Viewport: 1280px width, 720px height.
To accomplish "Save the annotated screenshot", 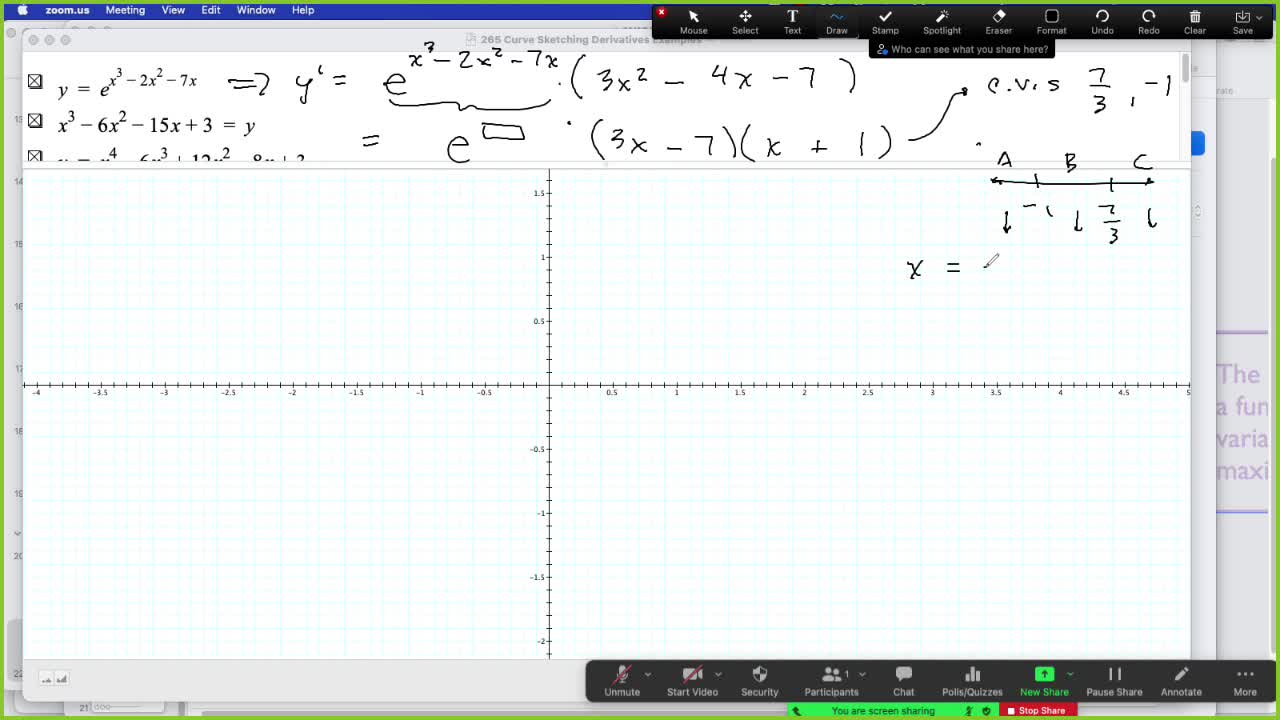I will [x=1242, y=21].
